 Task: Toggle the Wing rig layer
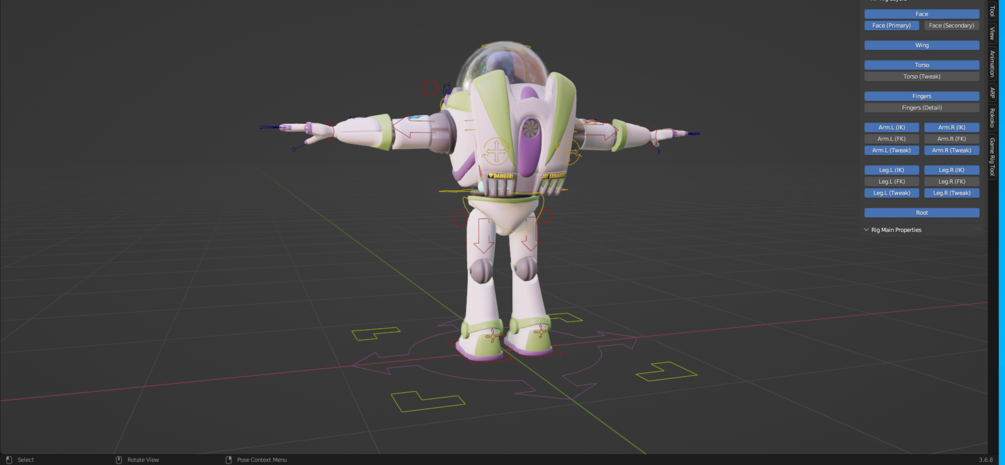click(x=922, y=46)
